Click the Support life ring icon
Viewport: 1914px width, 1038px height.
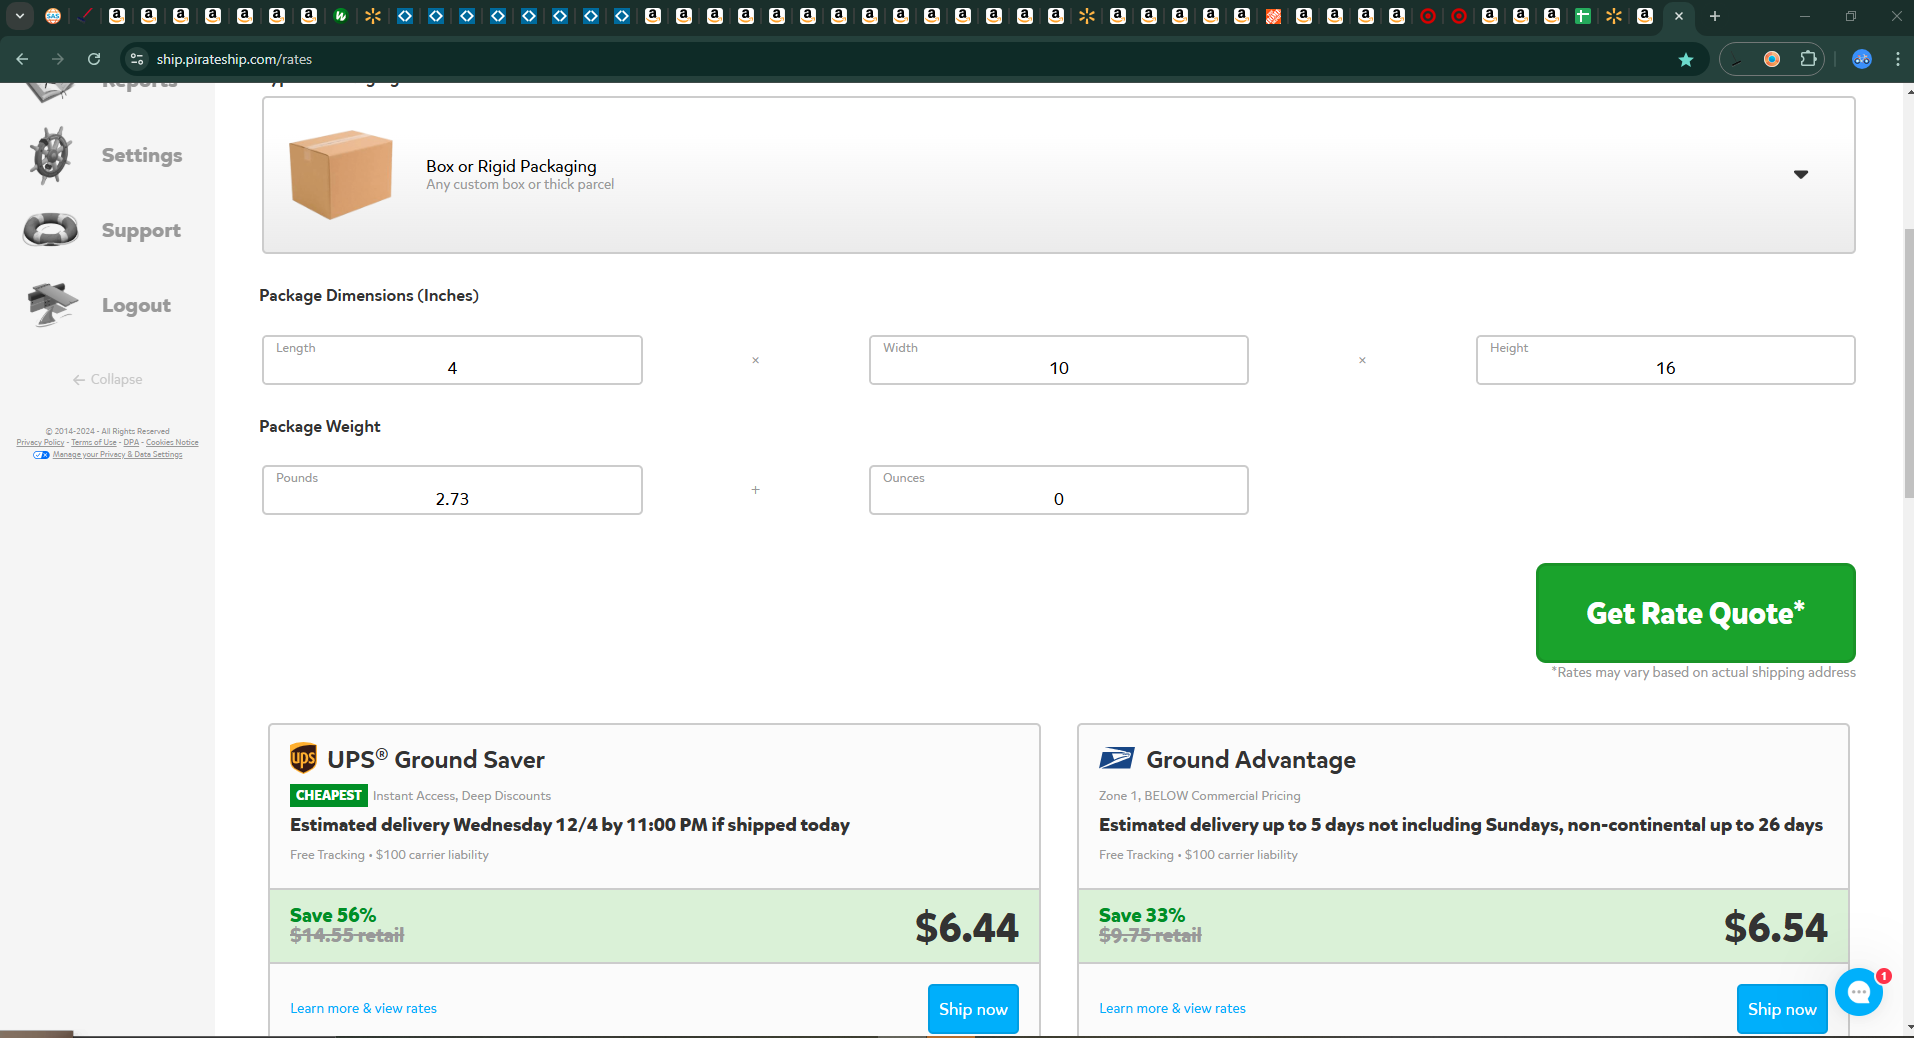(x=50, y=230)
